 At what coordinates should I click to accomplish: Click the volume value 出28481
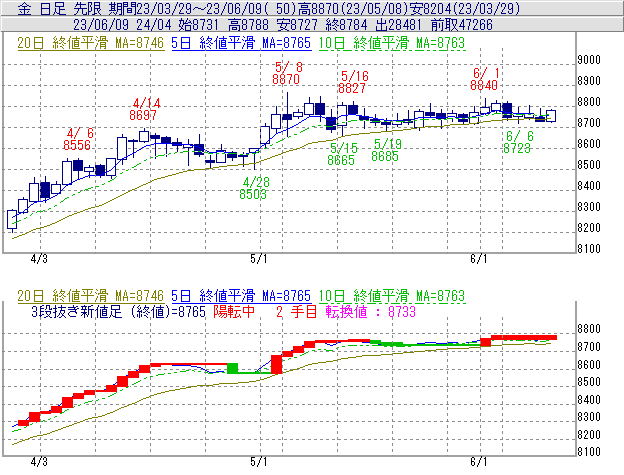pyautogui.click(x=398, y=25)
